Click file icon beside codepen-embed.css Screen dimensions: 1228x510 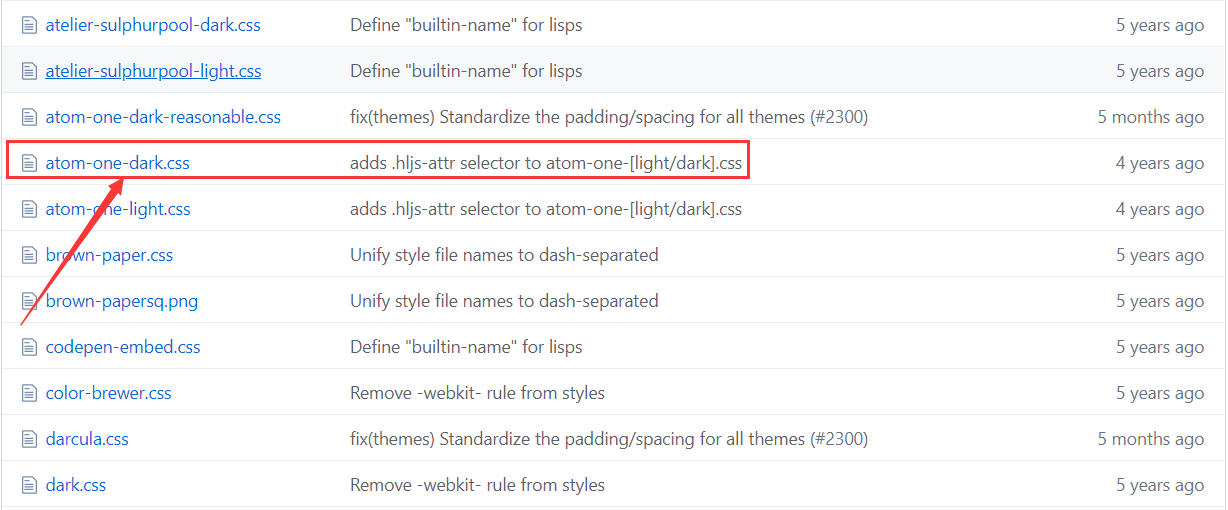[28, 347]
